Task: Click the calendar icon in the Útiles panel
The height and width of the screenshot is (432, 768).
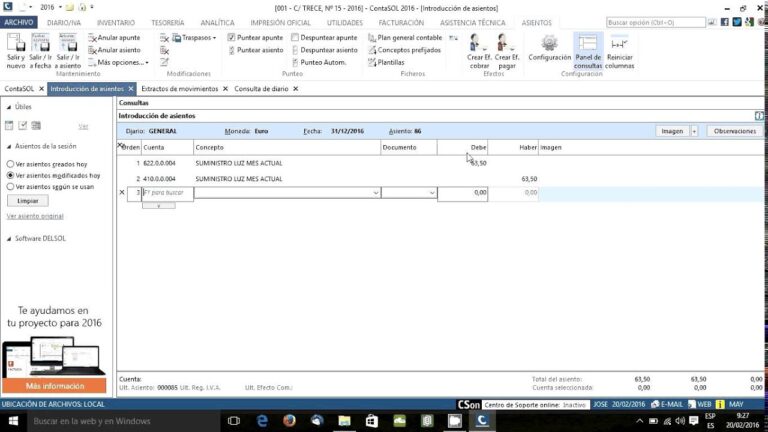Action: 9,126
